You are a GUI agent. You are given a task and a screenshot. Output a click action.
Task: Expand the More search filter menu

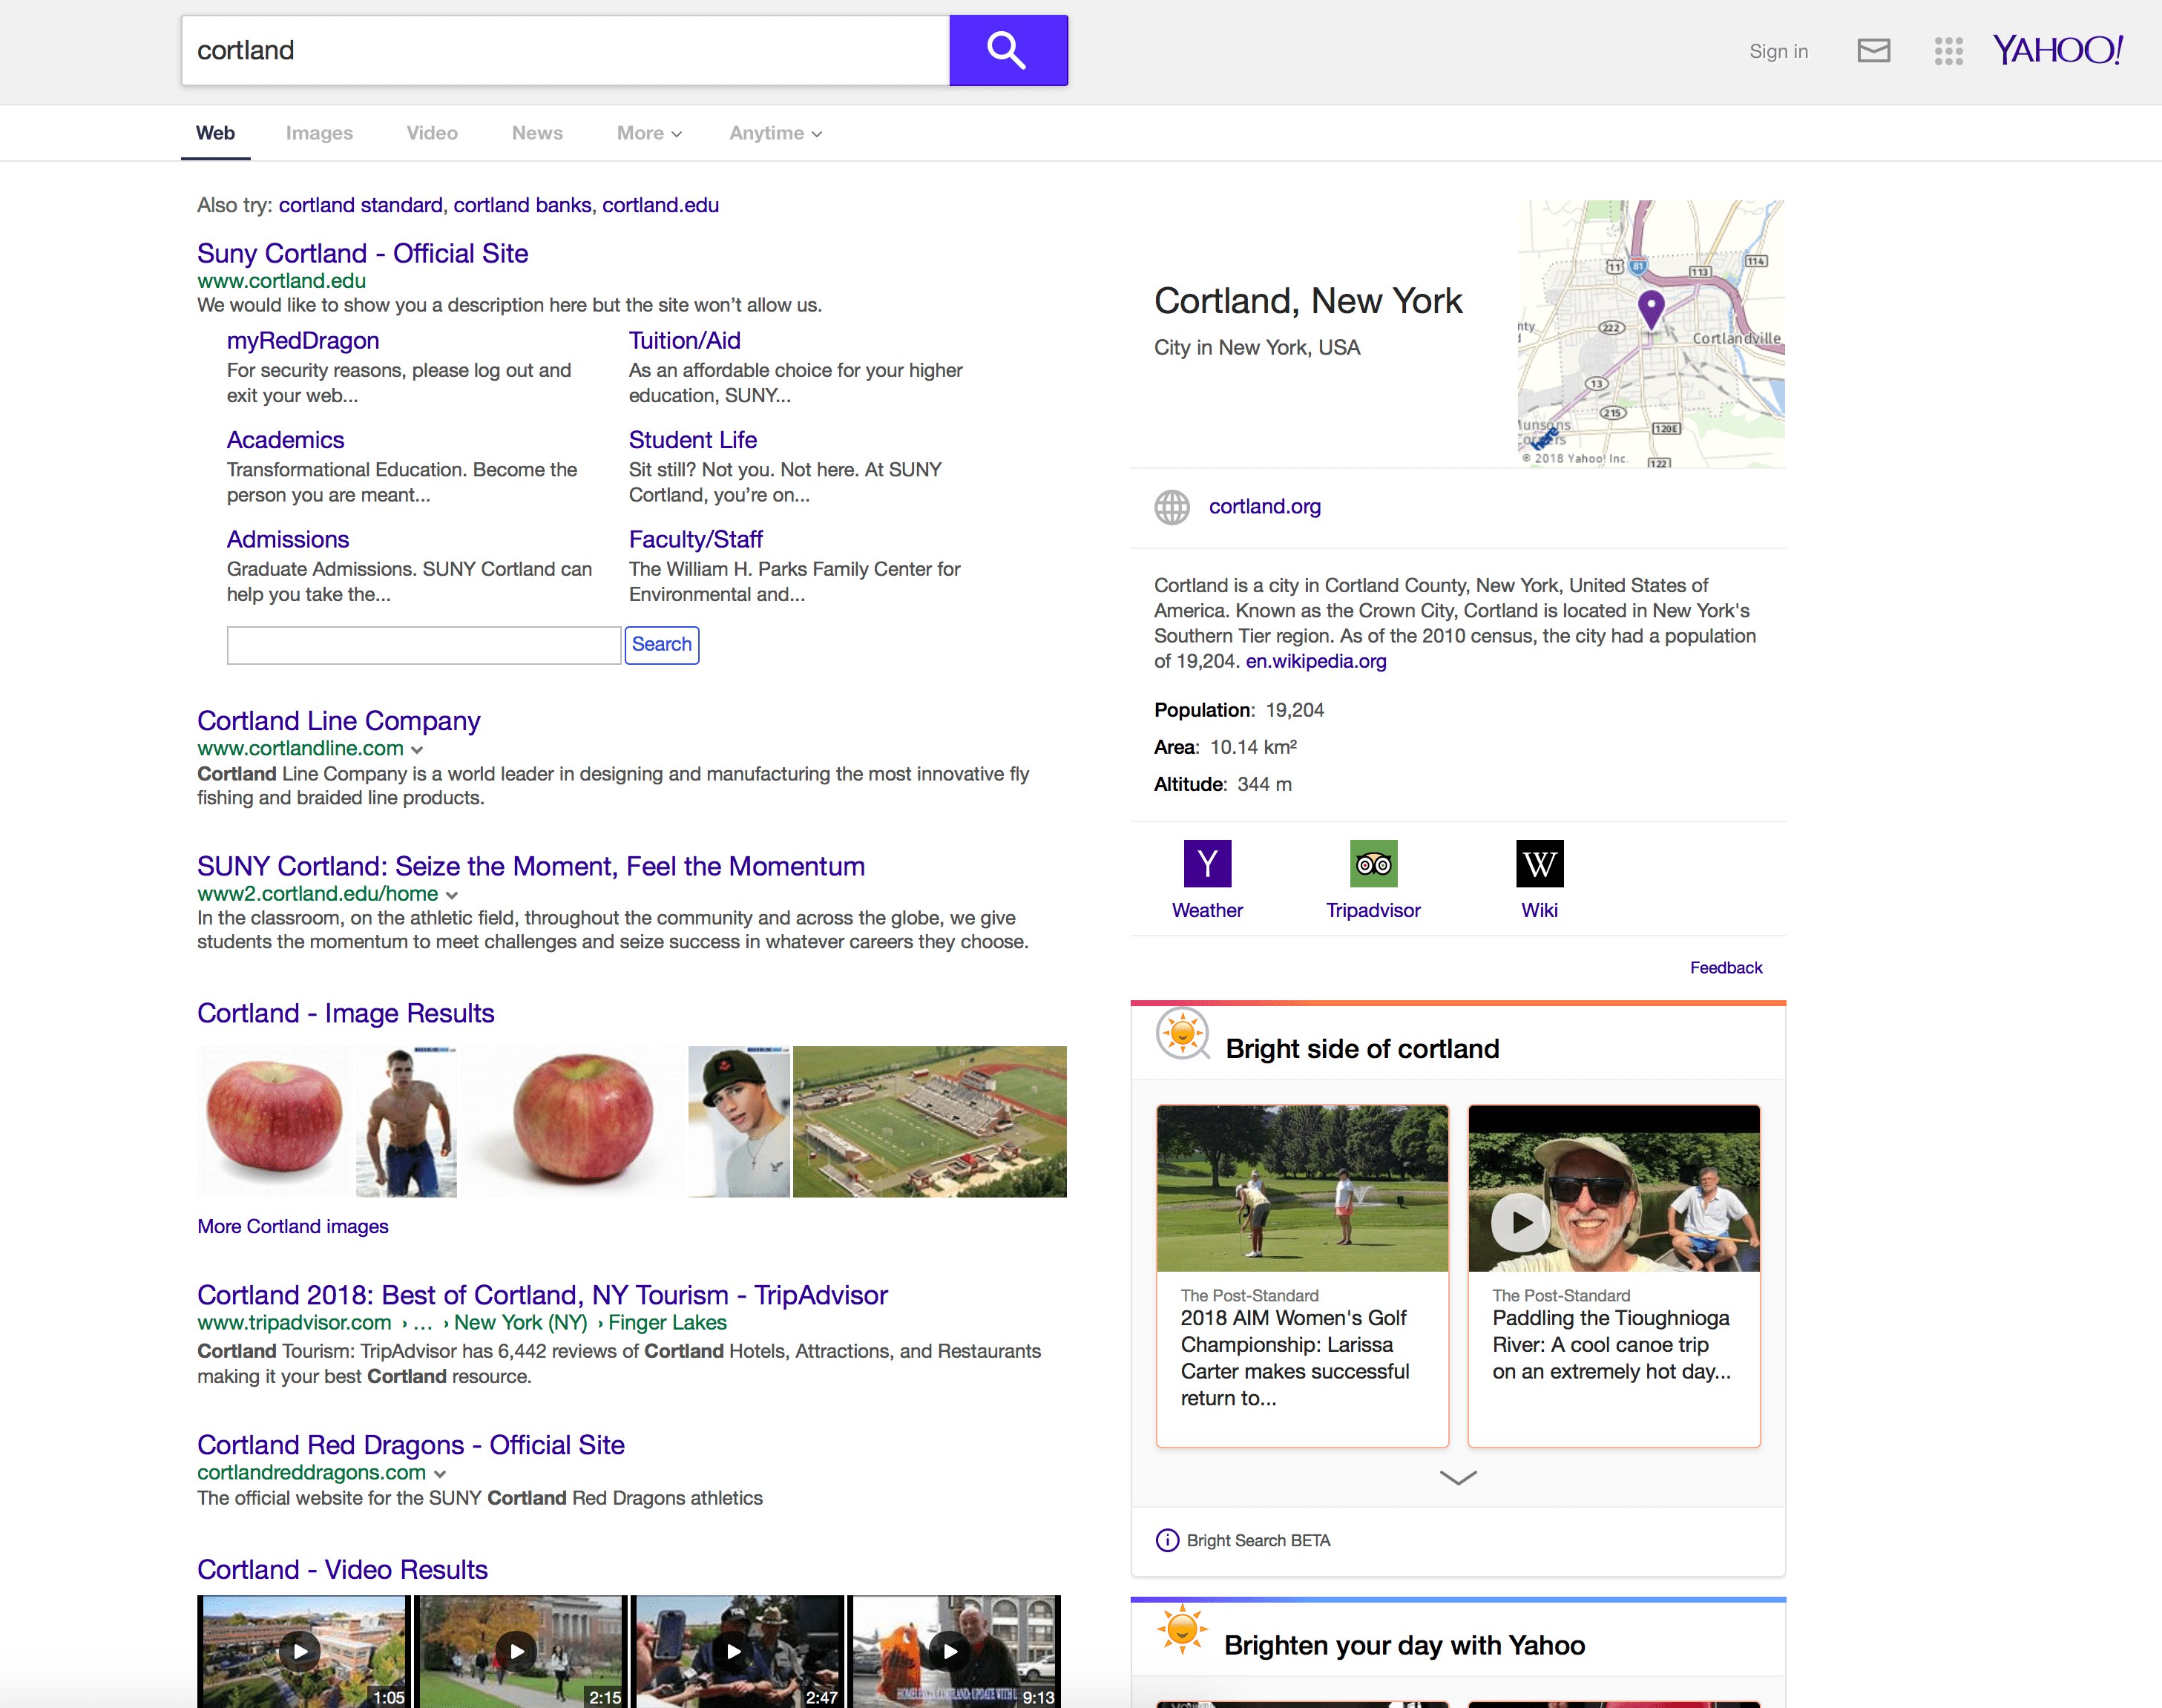[x=649, y=133]
